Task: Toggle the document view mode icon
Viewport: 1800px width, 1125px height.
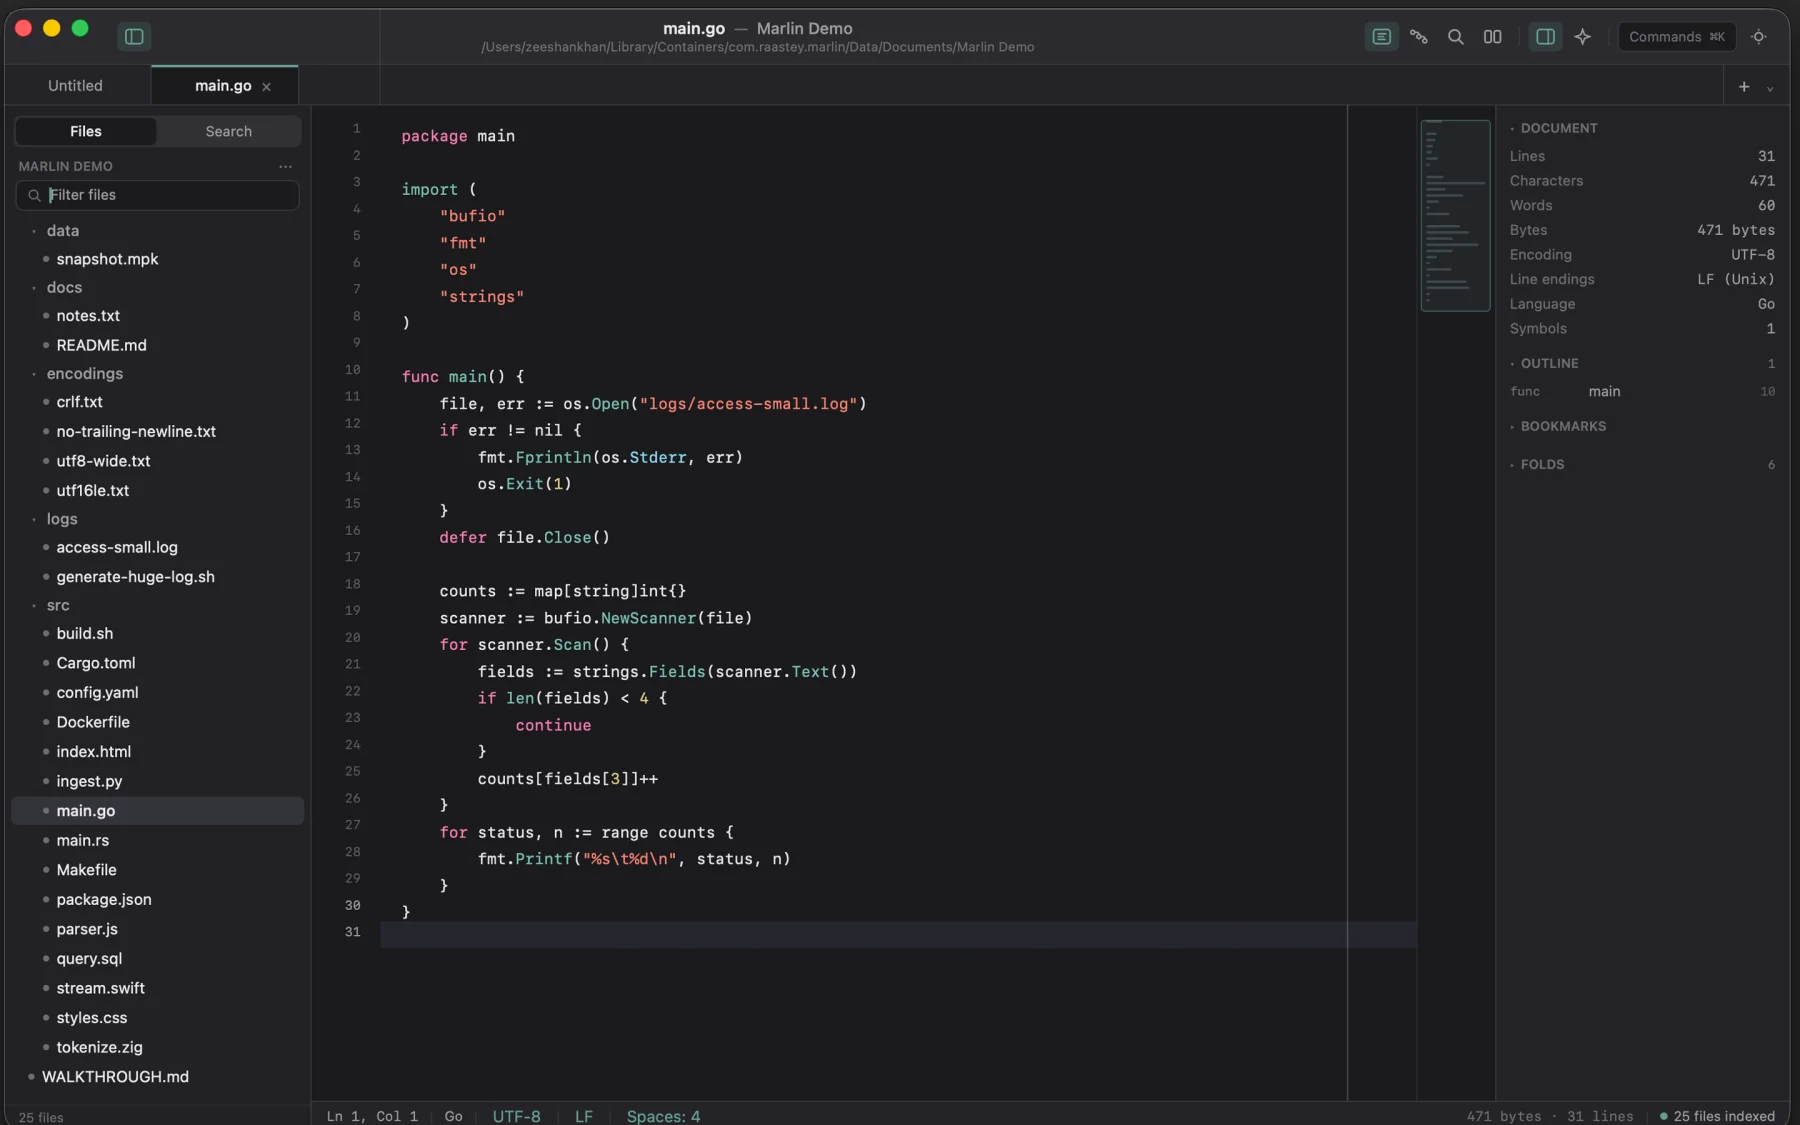Action: click(x=1381, y=37)
